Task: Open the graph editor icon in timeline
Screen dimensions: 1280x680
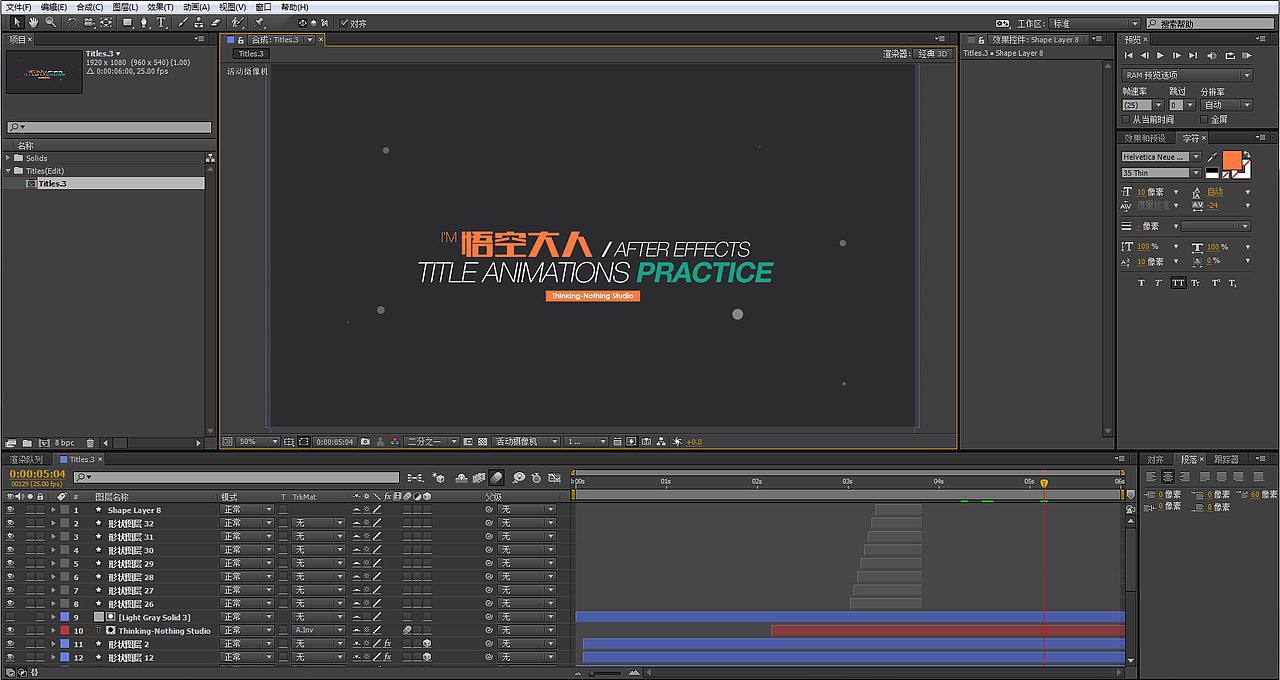Action: tap(553, 478)
